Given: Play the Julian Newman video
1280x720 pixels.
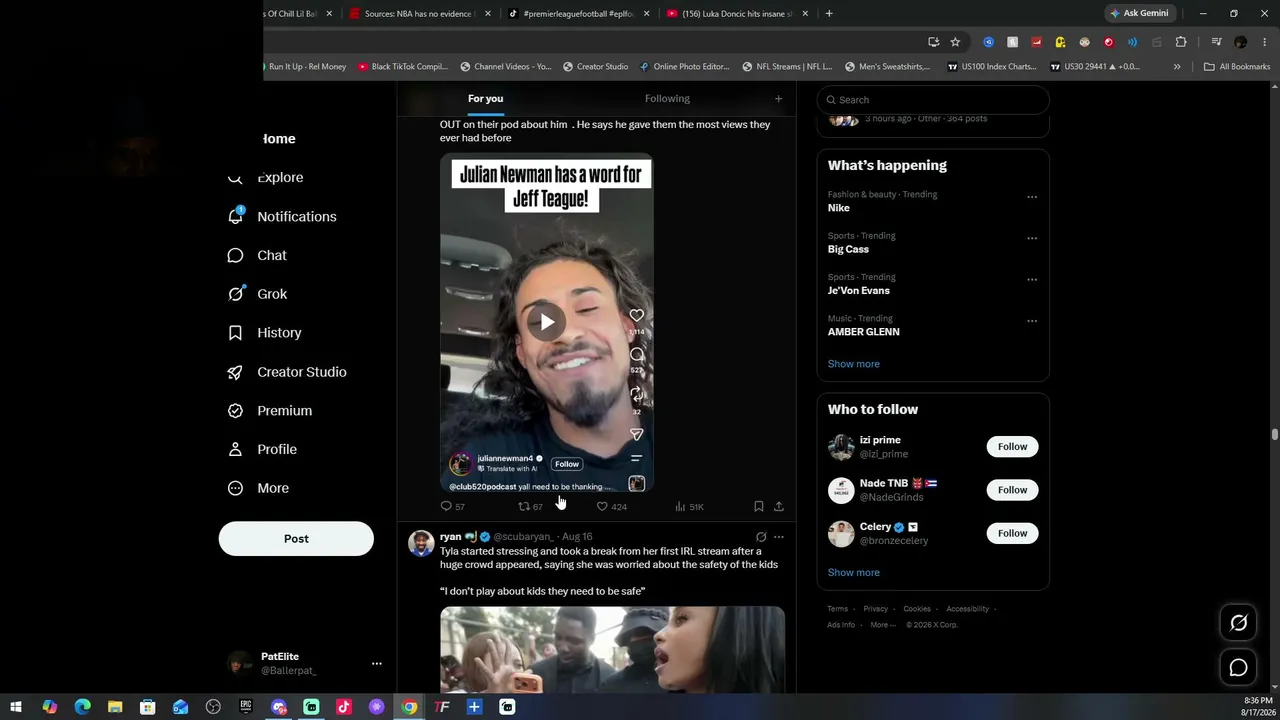Looking at the screenshot, I should pos(546,322).
